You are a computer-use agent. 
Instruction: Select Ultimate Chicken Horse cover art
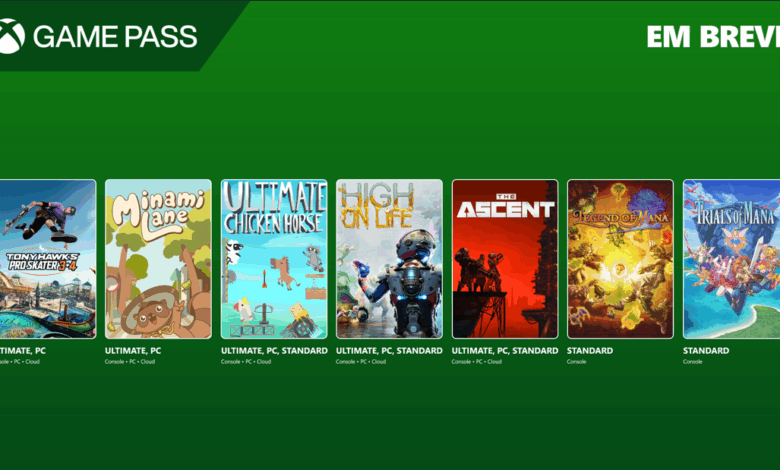pyautogui.click(x=274, y=259)
